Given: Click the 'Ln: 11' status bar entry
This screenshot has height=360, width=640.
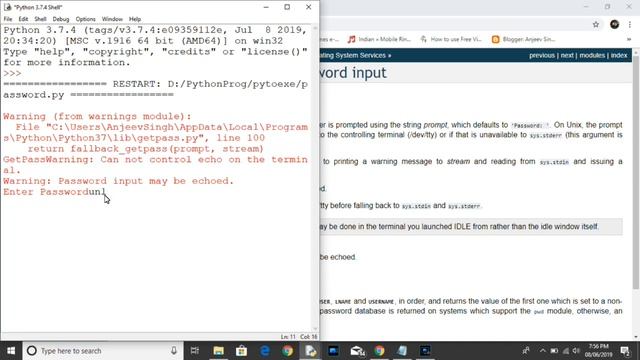Looking at the screenshot, I should click(x=288, y=337).
